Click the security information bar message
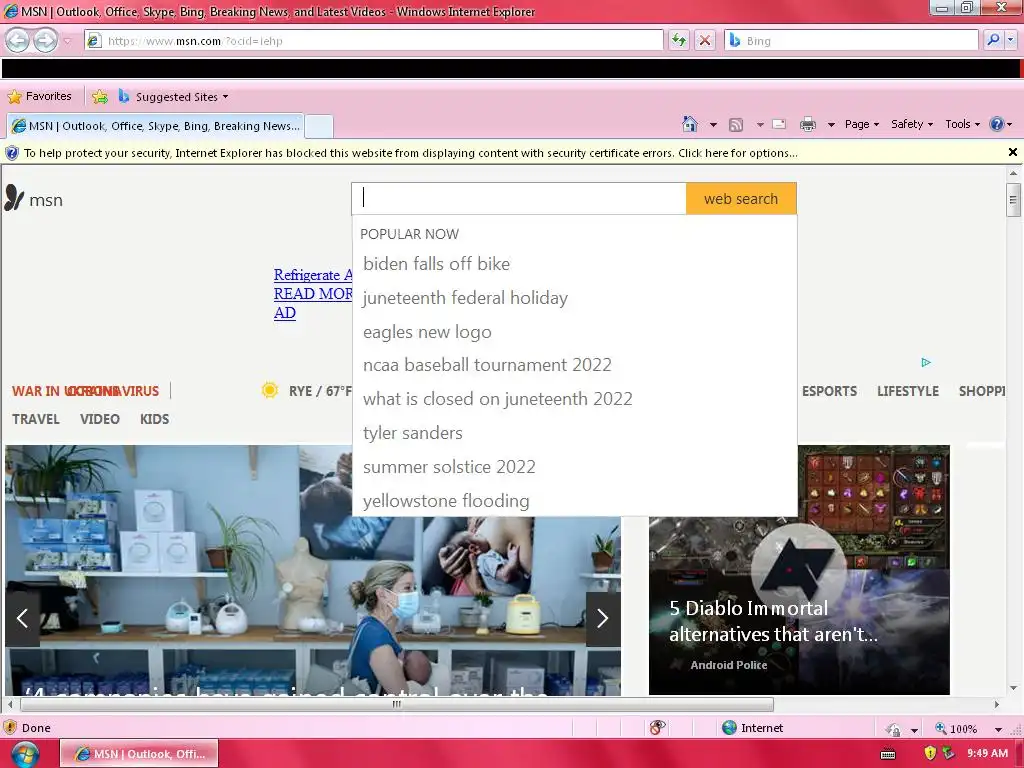This screenshot has height=768, width=1024. click(411, 153)
